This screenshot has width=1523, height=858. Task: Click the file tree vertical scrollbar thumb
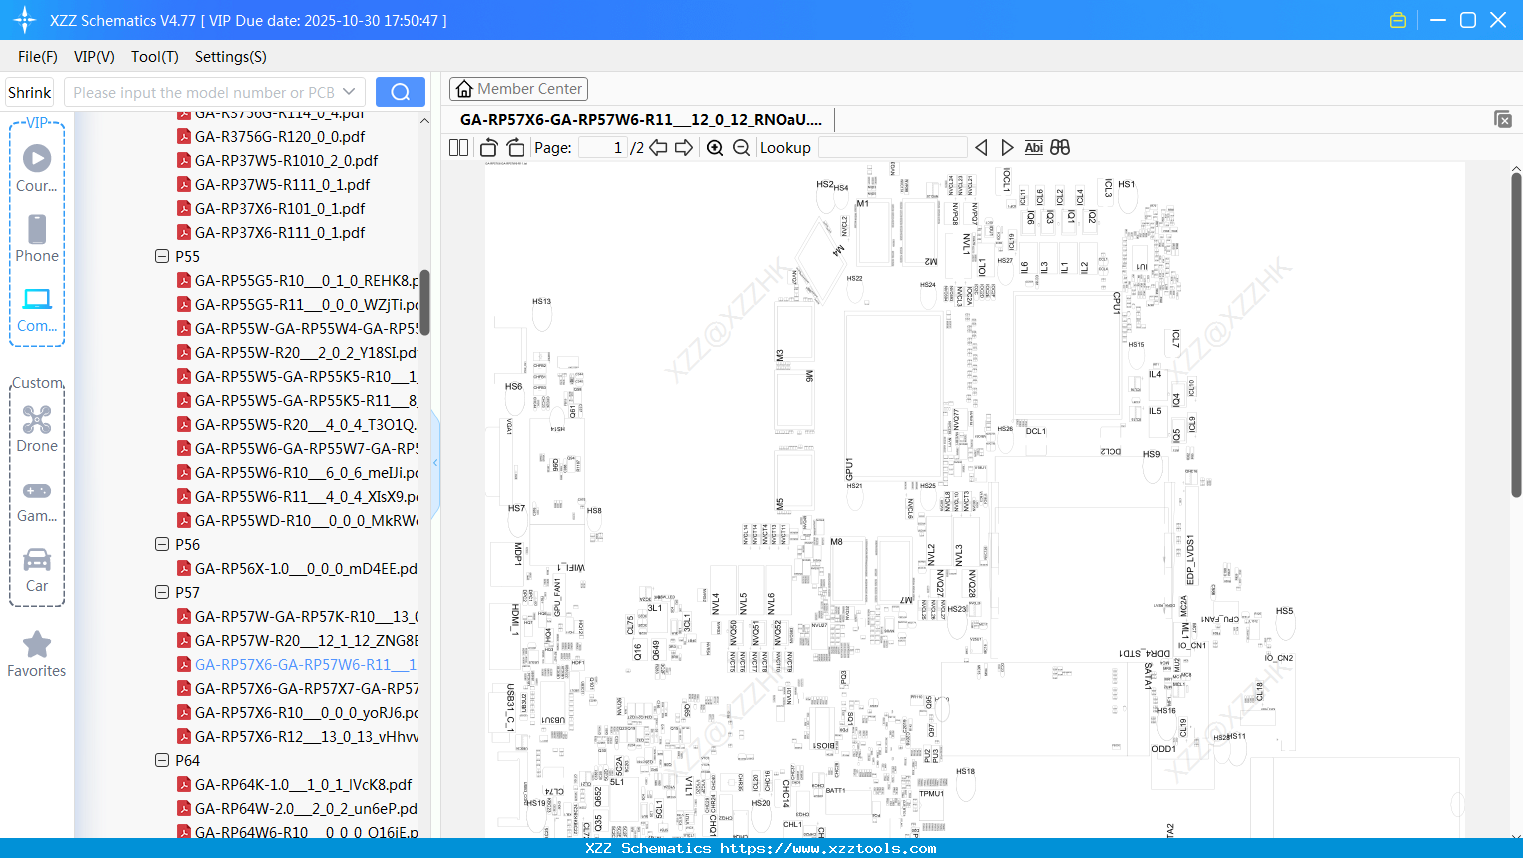tap(424, 302)
